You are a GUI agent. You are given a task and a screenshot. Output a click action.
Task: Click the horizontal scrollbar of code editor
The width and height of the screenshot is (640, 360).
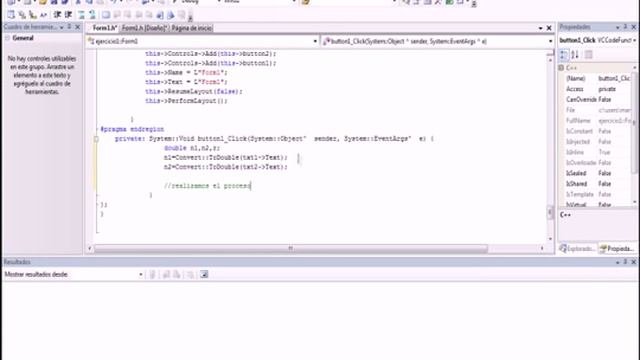pos(291,248)
